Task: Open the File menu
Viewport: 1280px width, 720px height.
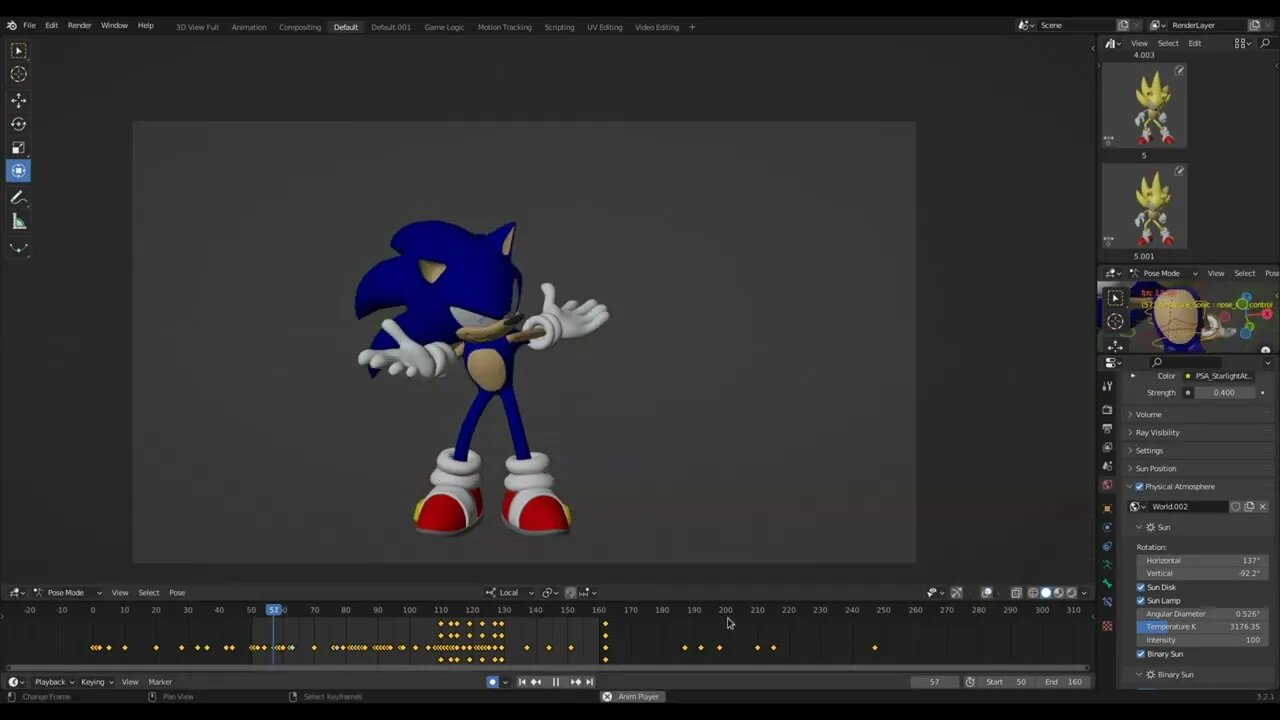Action: pyautogui.click(x=29, y=25)
